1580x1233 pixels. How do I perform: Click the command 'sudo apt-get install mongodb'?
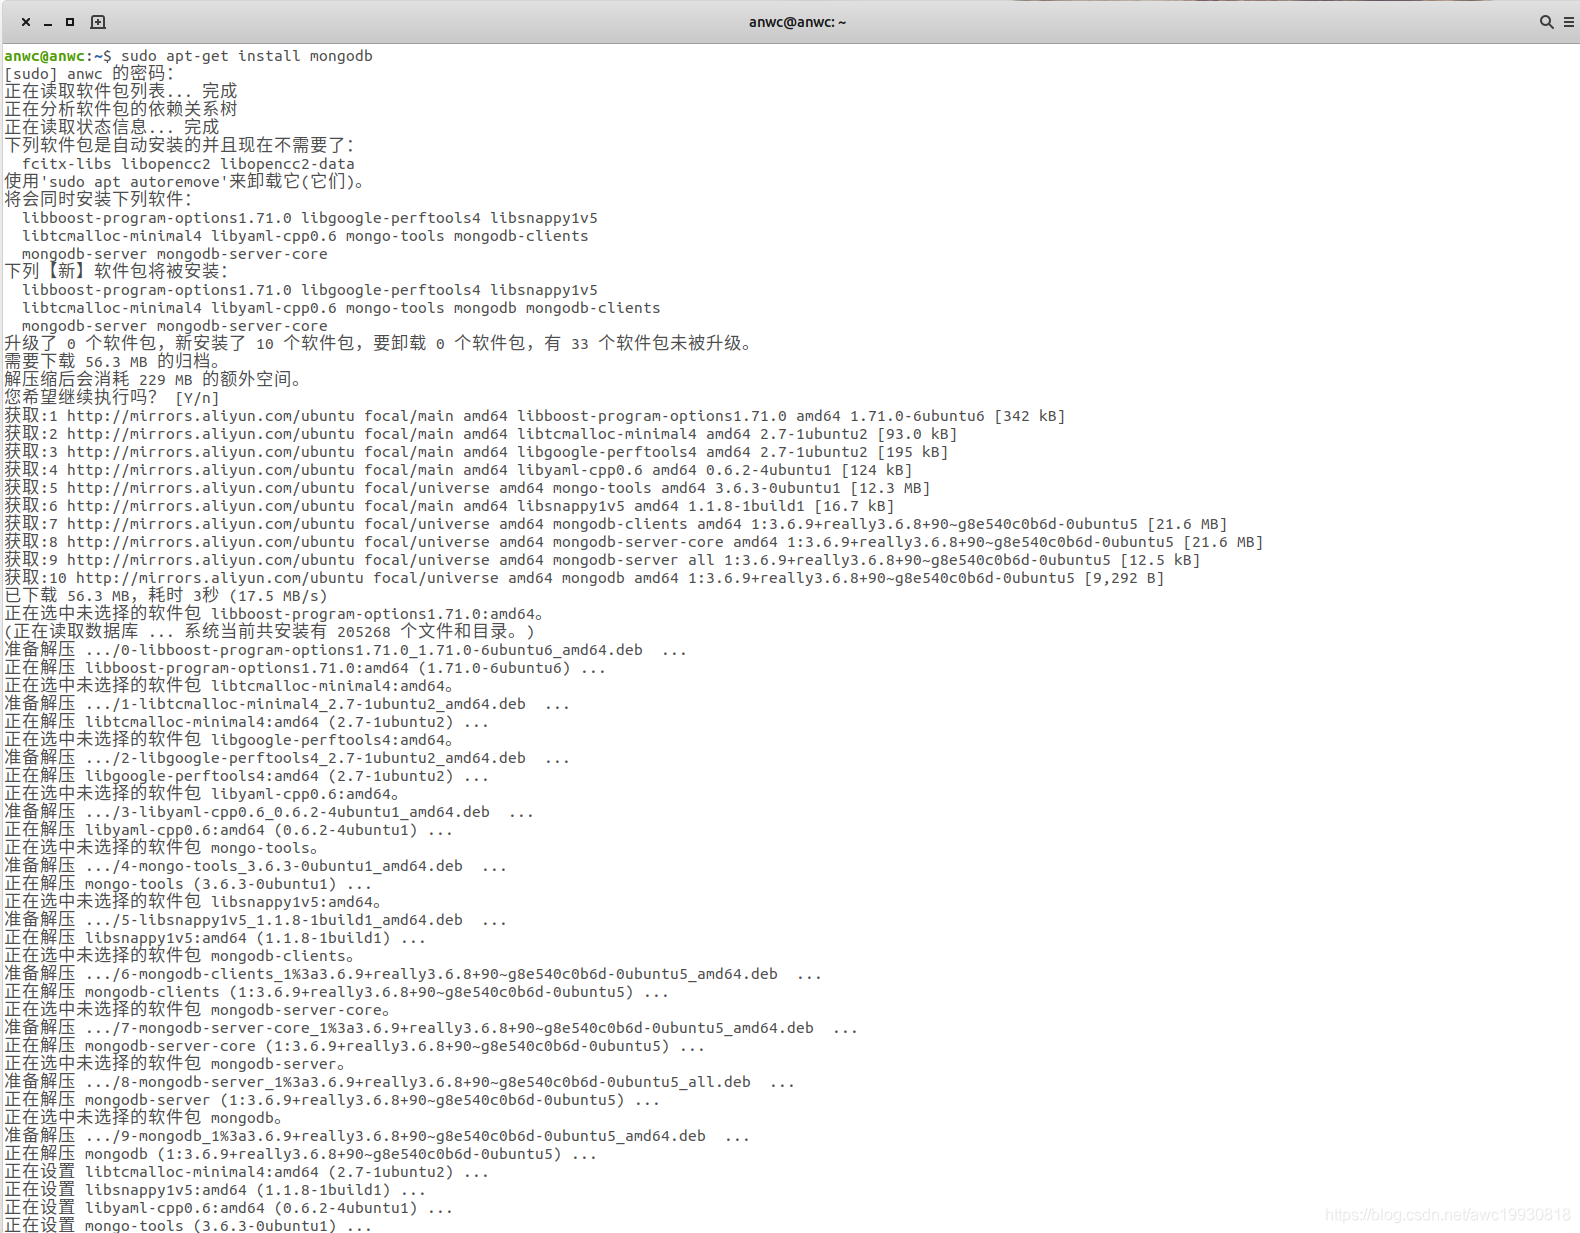click(247, 56)
